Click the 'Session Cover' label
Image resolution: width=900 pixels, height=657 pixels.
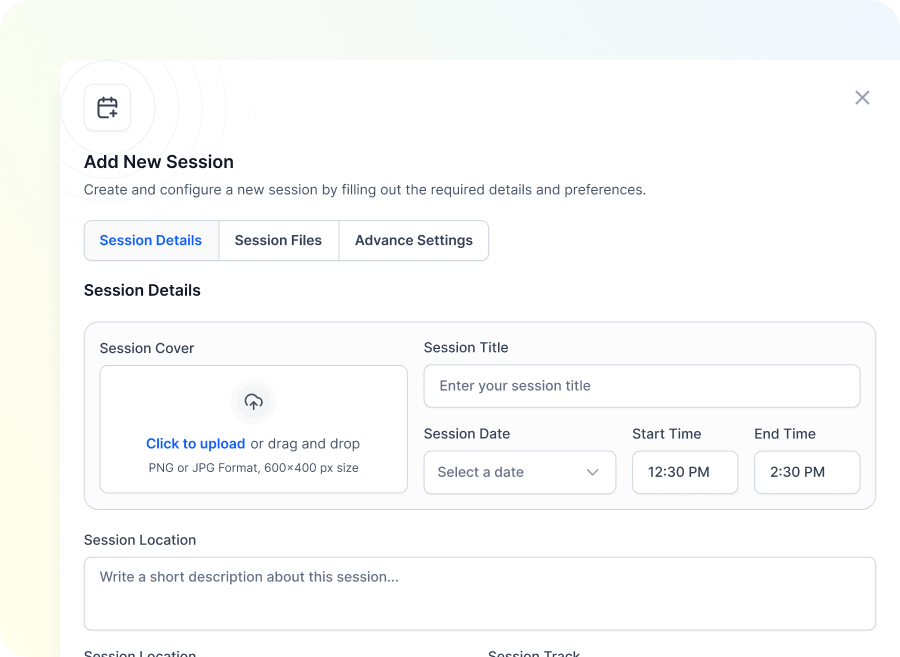coord(147,348)
